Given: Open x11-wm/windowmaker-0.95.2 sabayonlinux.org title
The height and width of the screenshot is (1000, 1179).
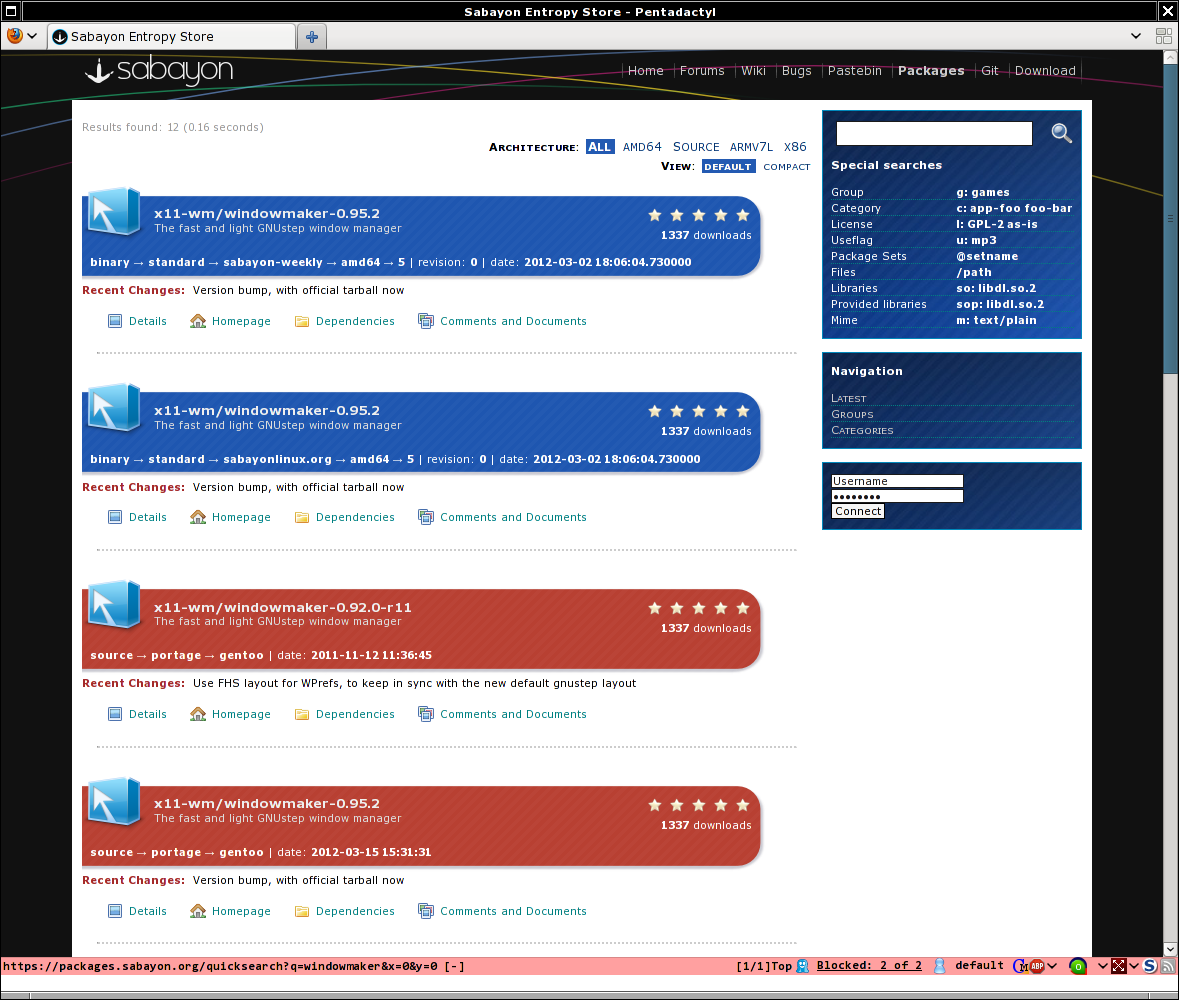Looking at the screenshot, I should (x=266, y=411).
